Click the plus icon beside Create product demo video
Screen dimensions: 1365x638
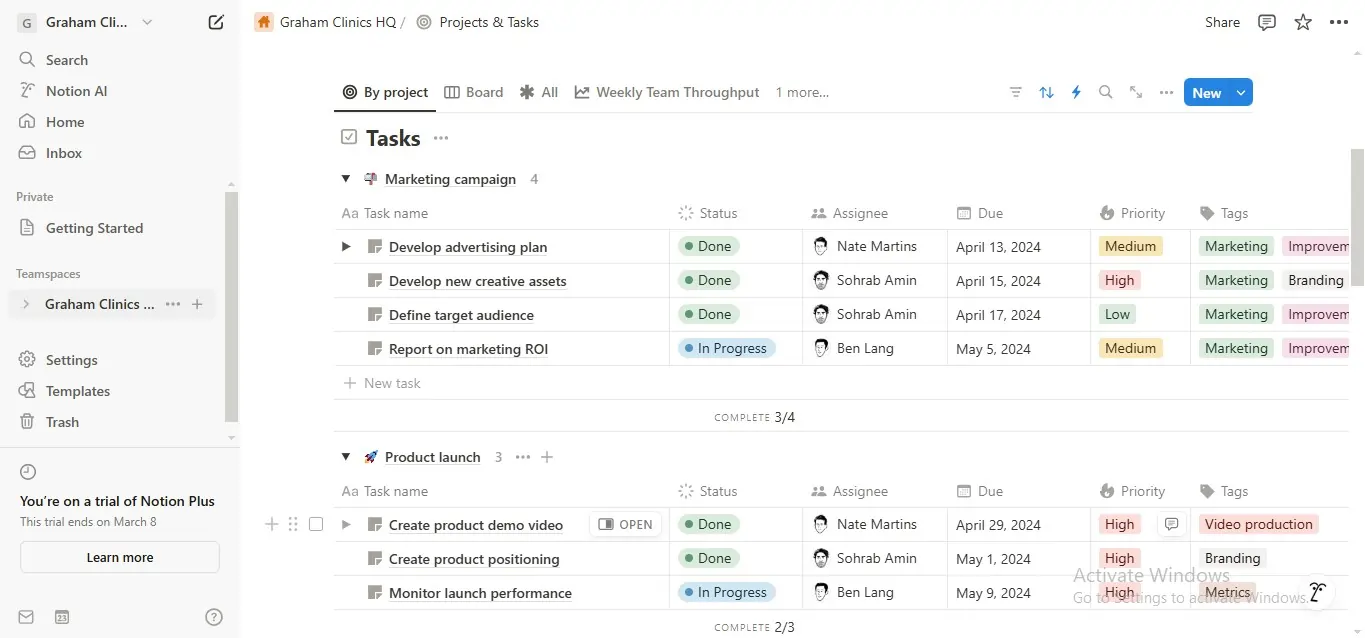coord(271,524)
